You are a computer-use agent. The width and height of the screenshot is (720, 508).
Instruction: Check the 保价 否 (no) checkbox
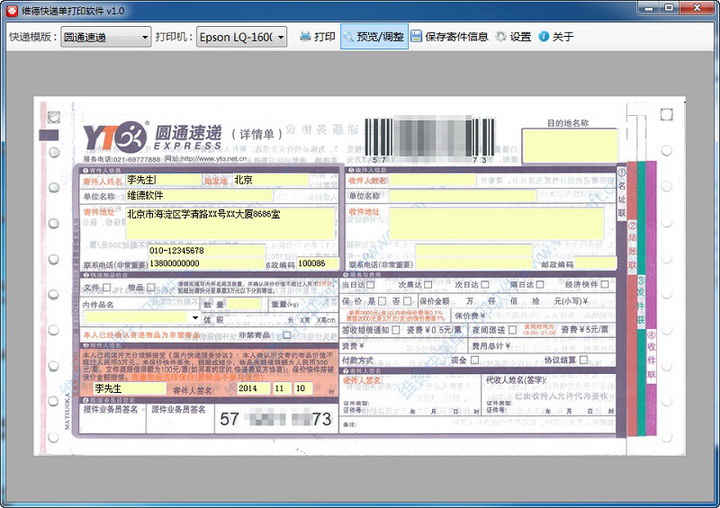(x=407, y=301)
